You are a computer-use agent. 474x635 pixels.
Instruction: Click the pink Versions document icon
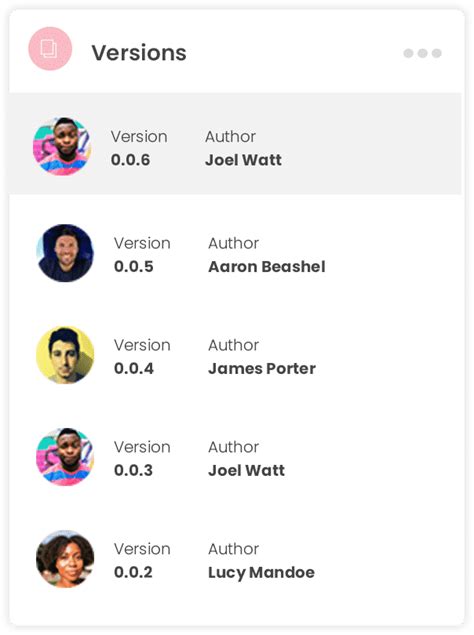[x=50, y=49]
